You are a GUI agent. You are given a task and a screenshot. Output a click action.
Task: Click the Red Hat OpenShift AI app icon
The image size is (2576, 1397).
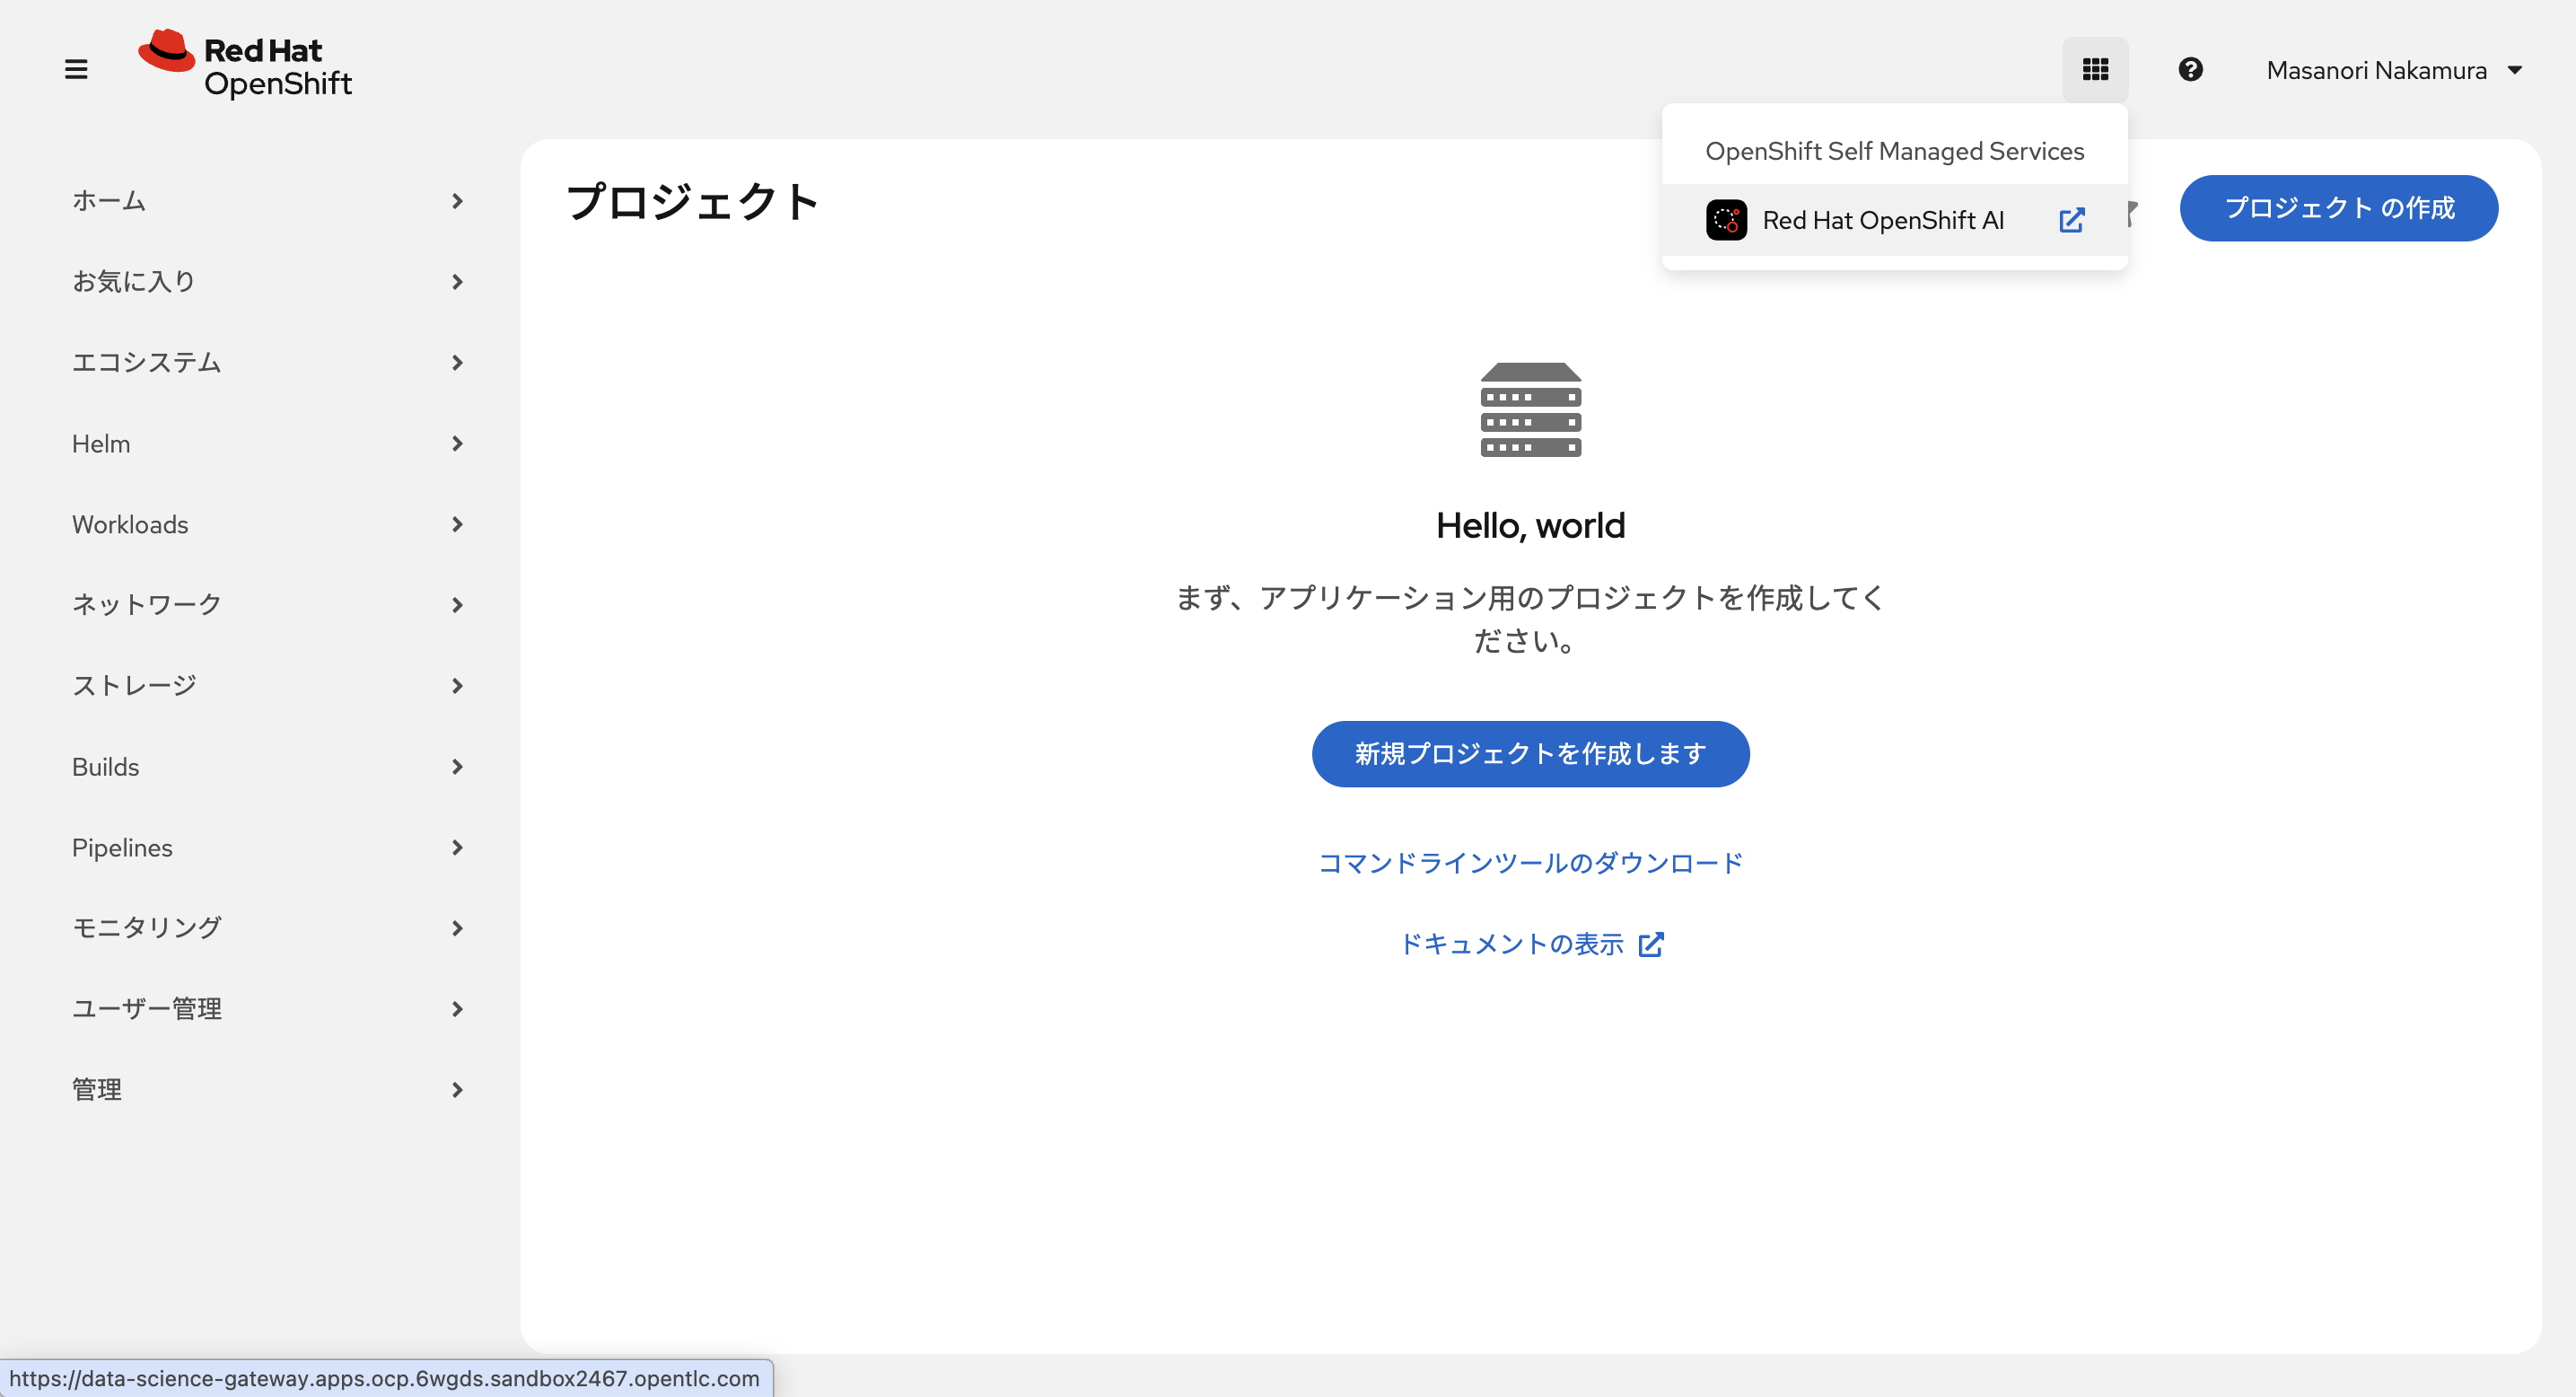click(x=1726, y=220)
